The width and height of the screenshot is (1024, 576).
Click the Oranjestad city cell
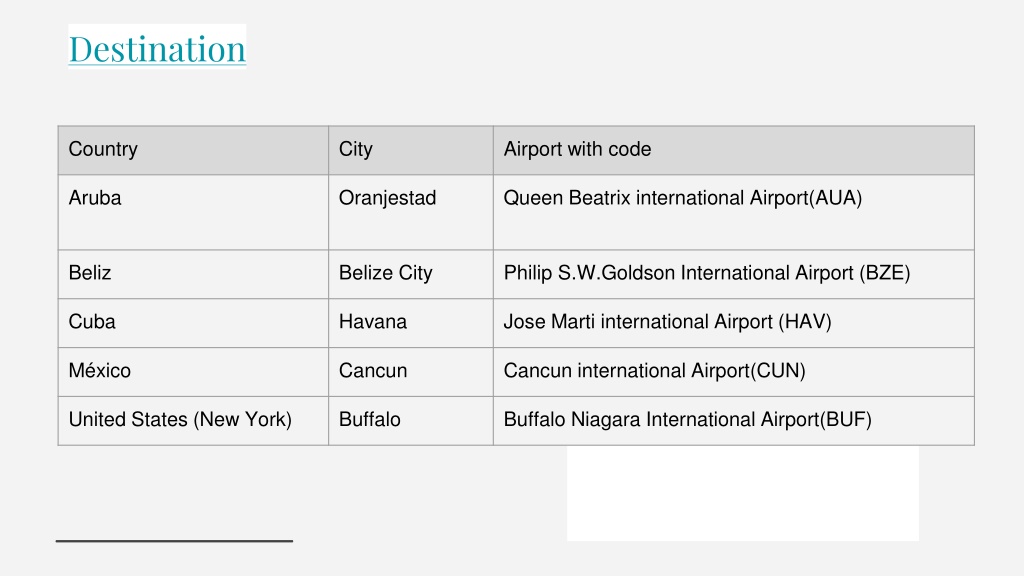pyautogui.click(x=411, y=212)
